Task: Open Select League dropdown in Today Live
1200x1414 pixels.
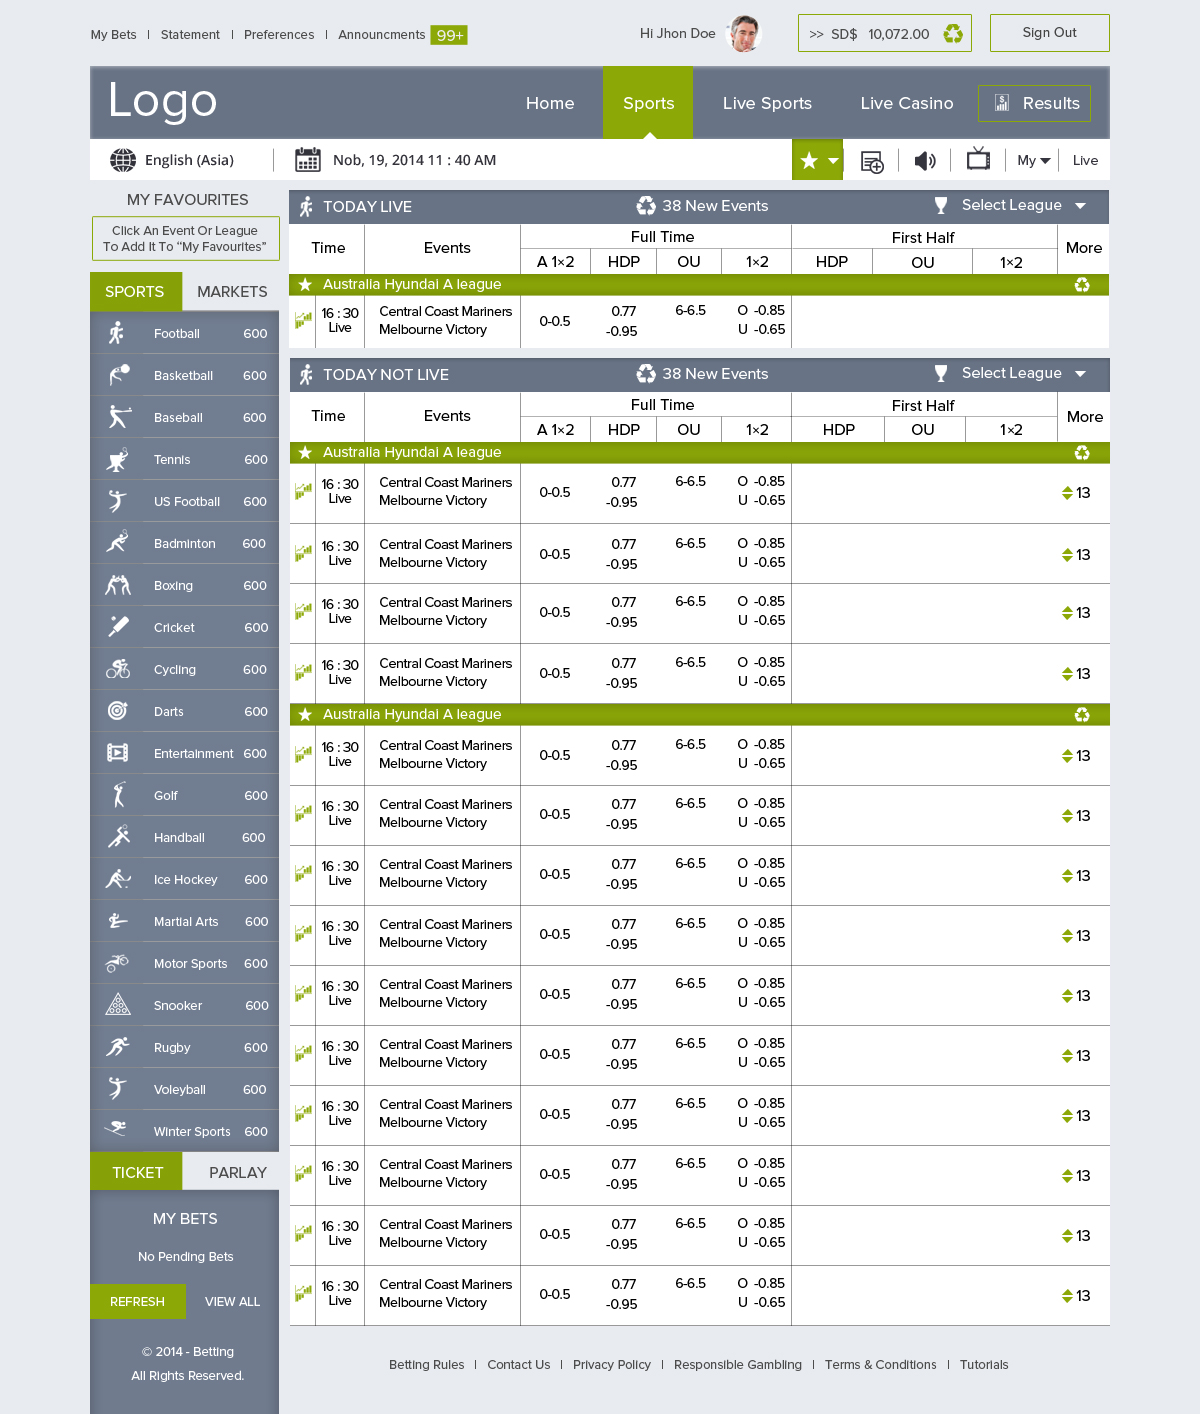Action: coord(1023,205)
